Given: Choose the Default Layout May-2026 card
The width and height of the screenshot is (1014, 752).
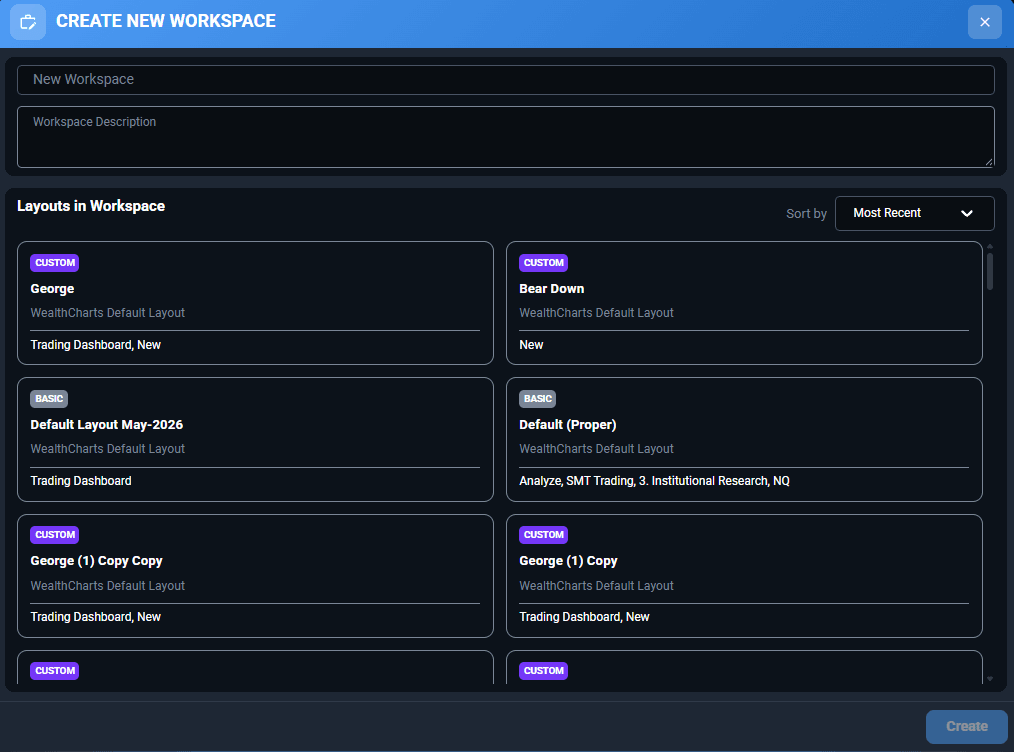Looking at the screenshot, I should [x=255, y=440].
